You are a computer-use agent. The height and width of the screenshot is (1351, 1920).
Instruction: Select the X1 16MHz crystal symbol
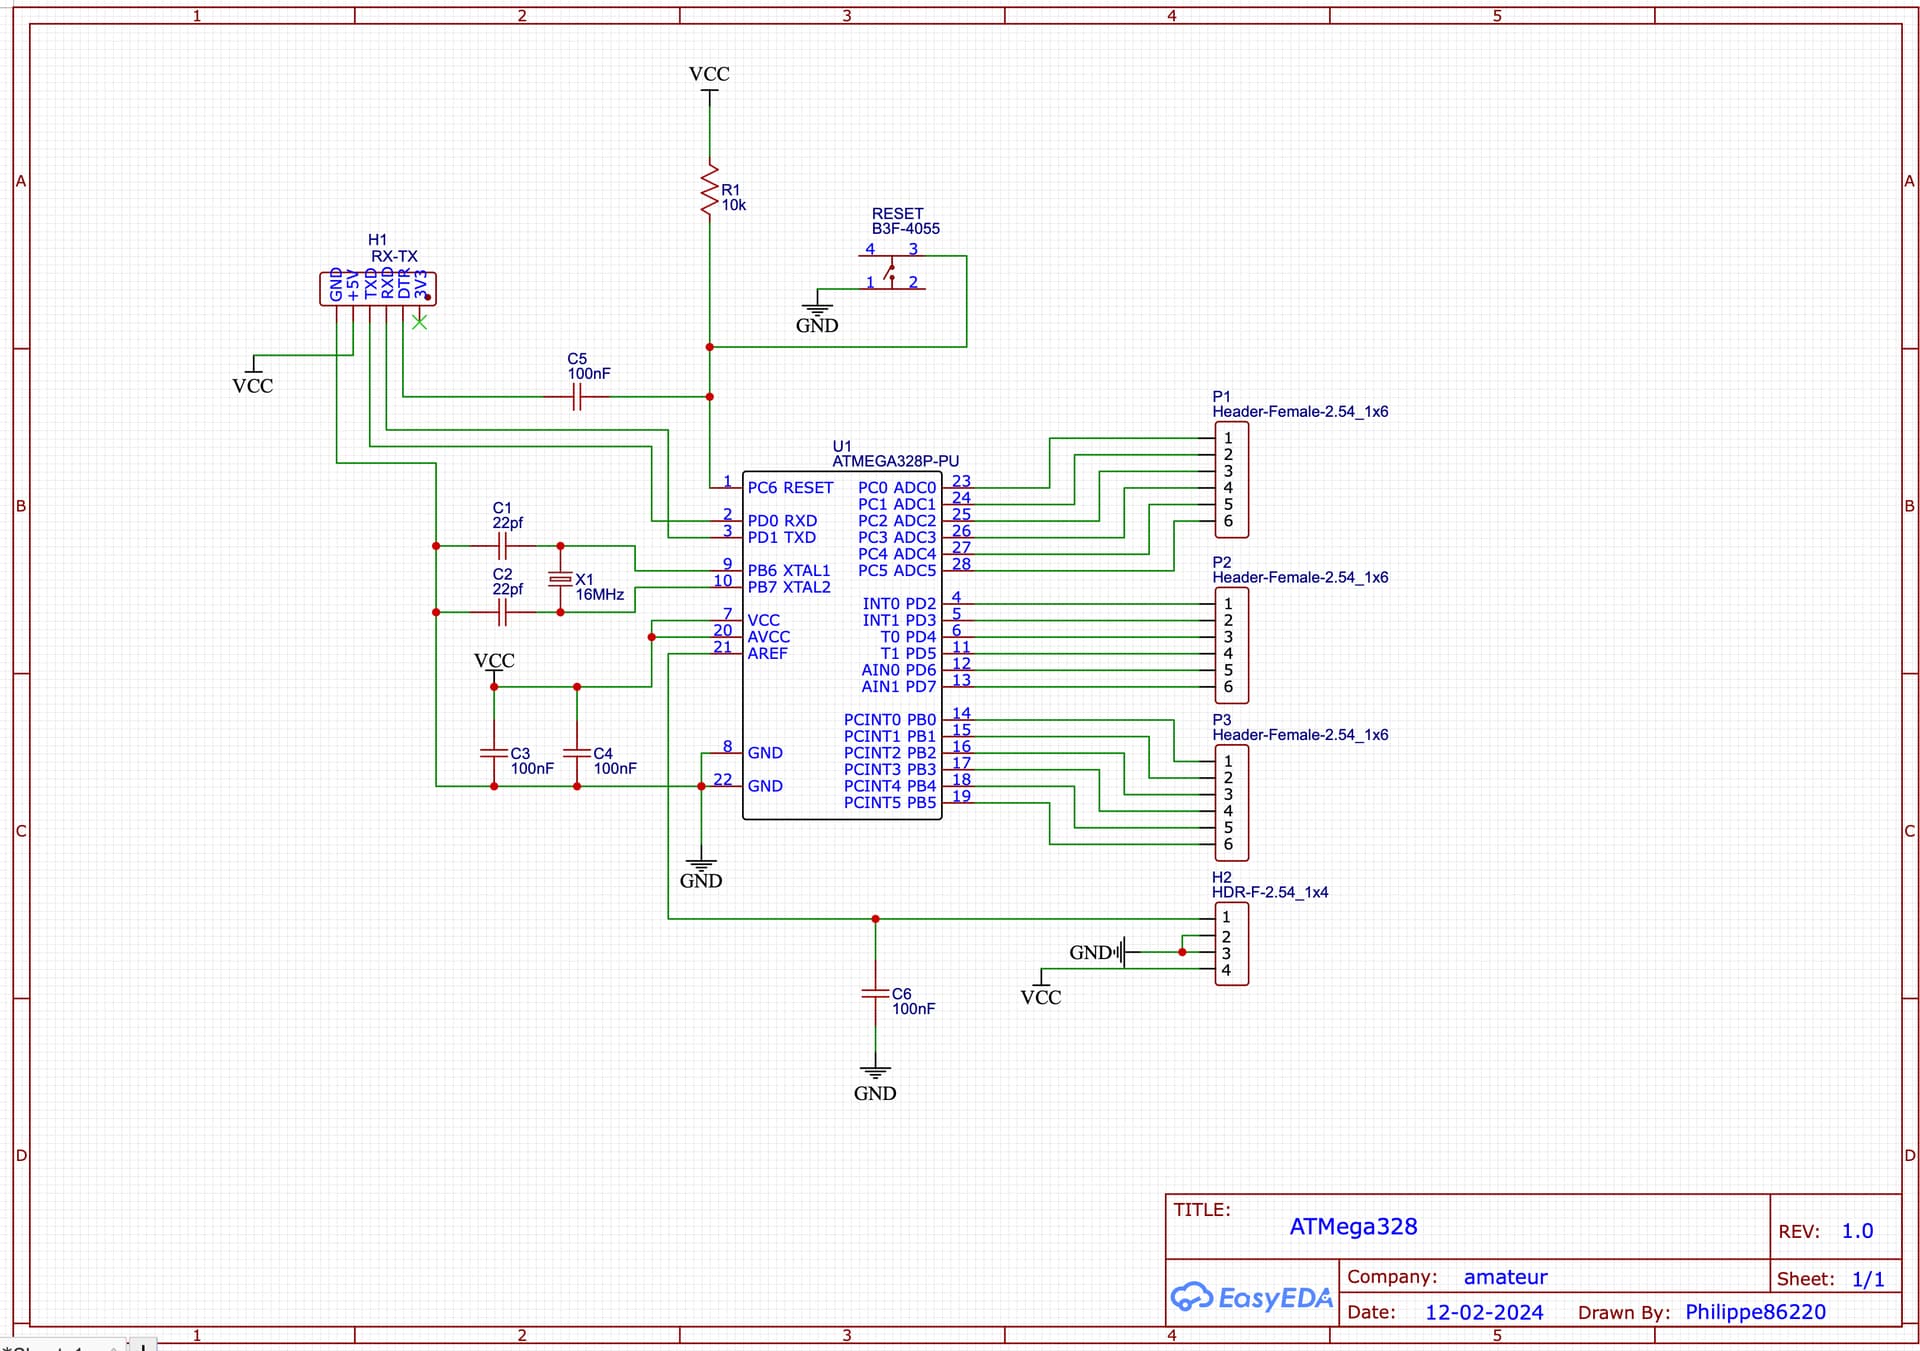pos(560,579)
